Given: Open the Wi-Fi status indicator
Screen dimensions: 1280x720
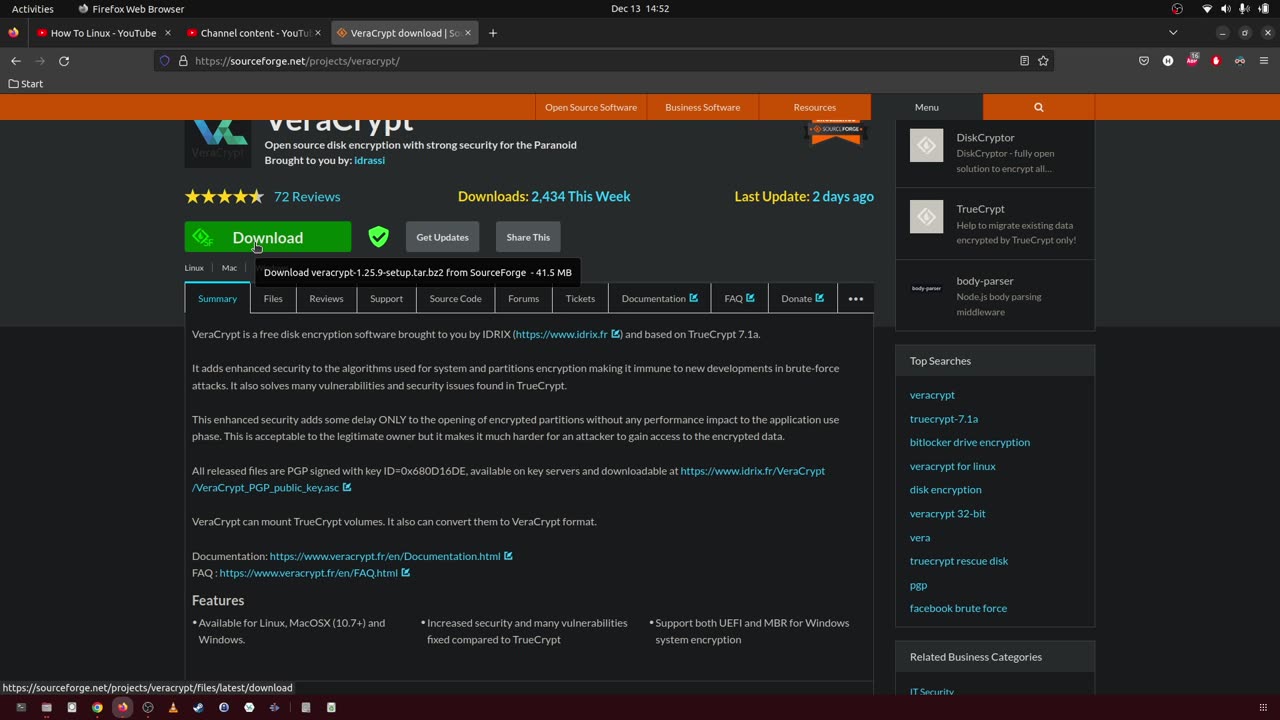Looking at the screenshot, I should [1207, 9].
